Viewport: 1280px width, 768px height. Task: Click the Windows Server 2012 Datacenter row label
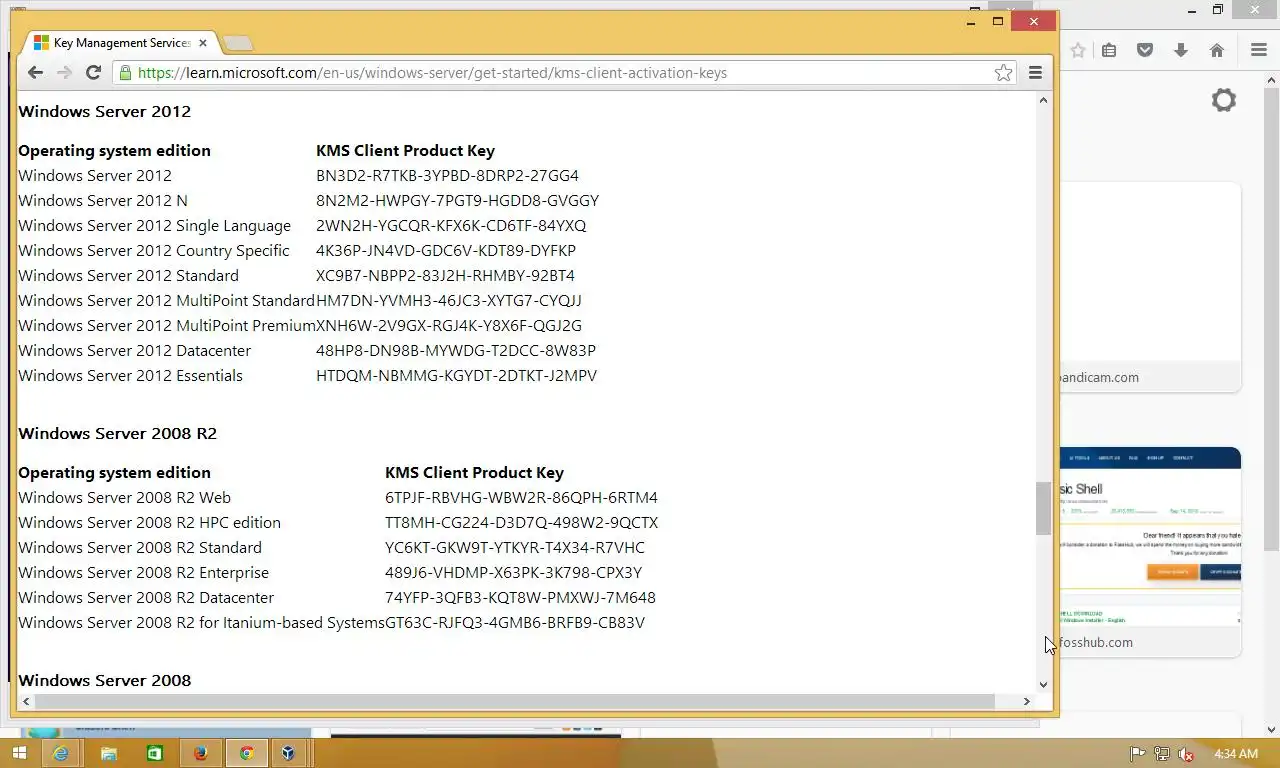click(134, 351)
